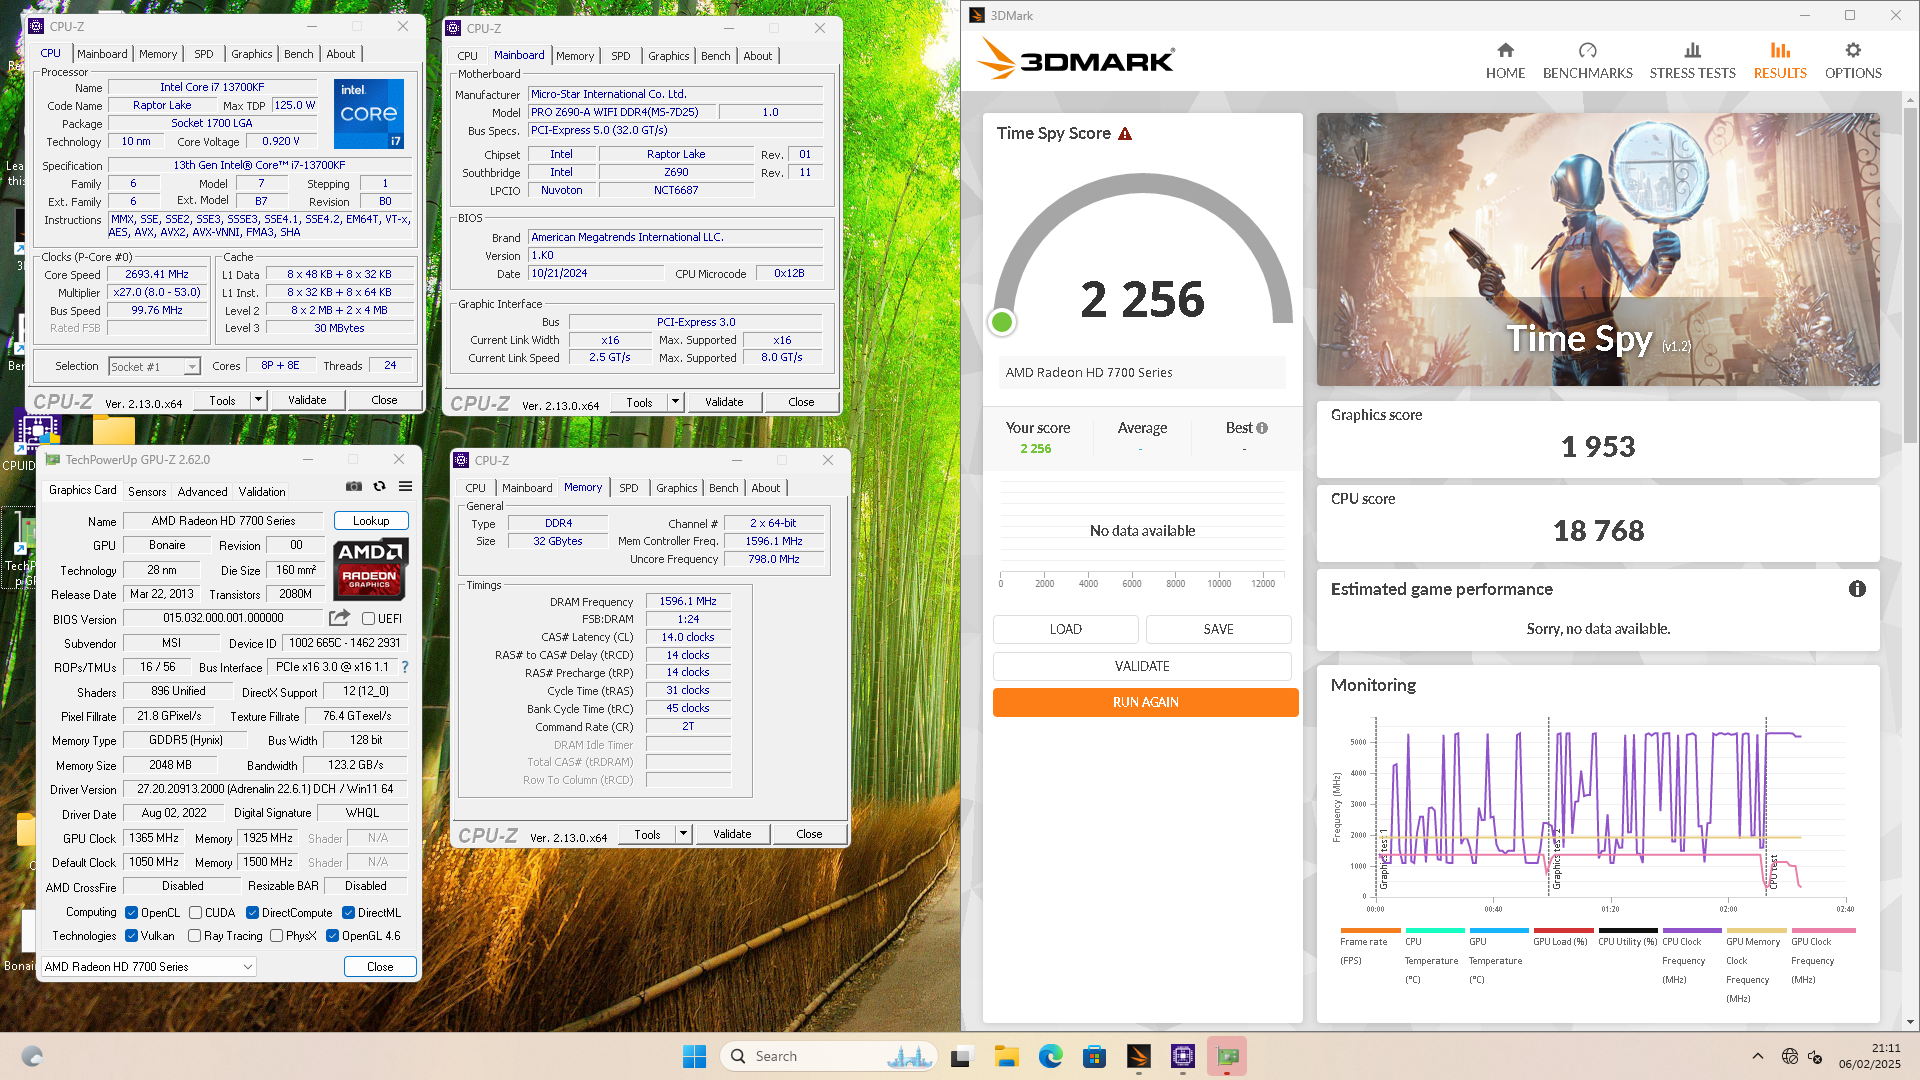Show hidden system tray icons

tap(1757, 1056)
